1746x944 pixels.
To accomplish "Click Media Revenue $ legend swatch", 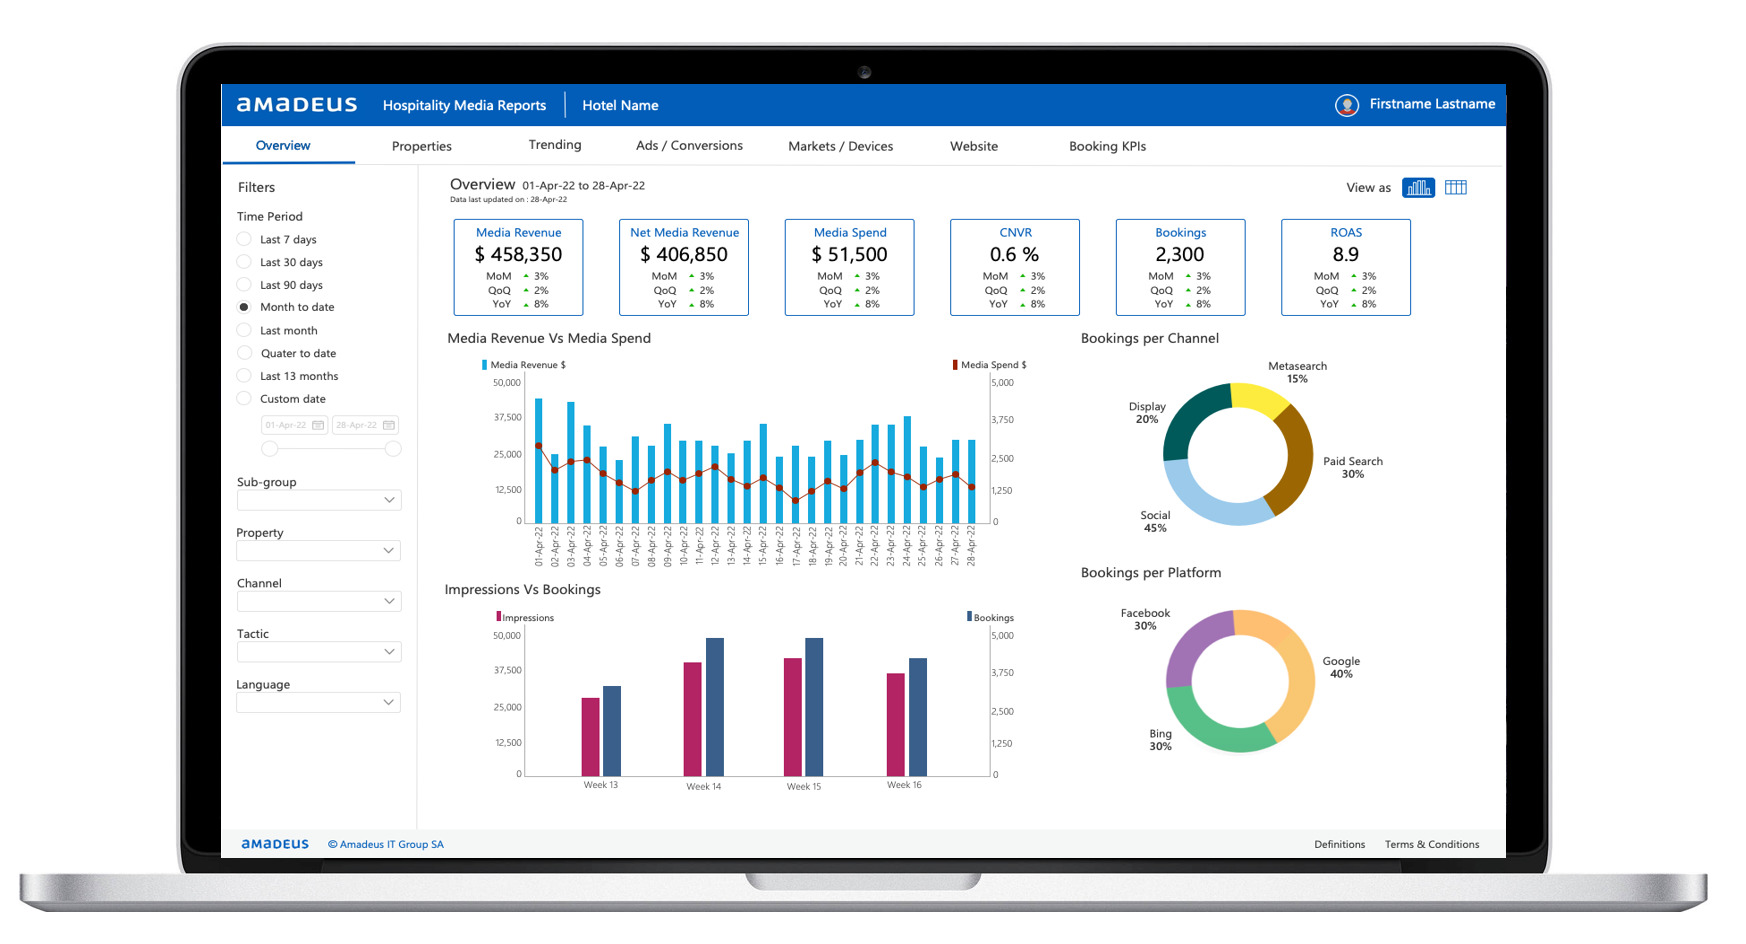I will click(x=485, y=365).
